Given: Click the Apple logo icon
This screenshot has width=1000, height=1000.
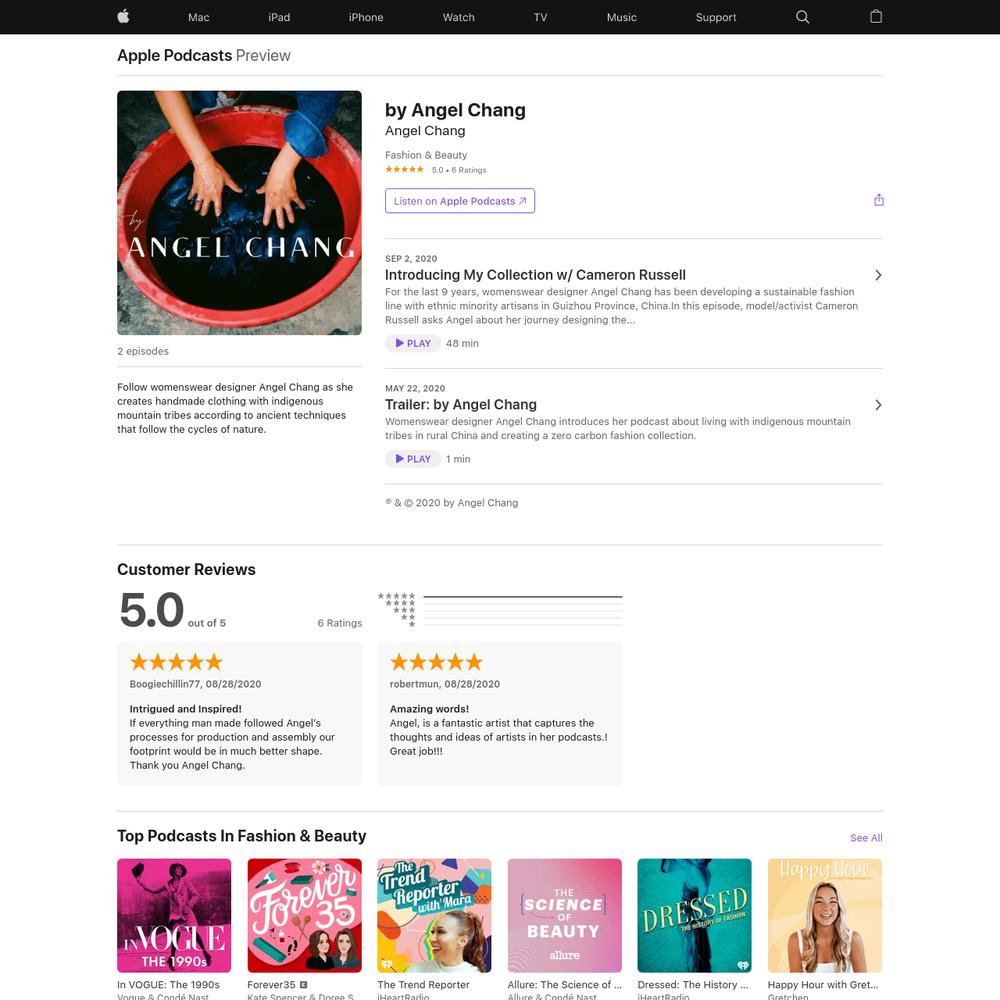Looking at the screenshot, I should coord(123,17).
